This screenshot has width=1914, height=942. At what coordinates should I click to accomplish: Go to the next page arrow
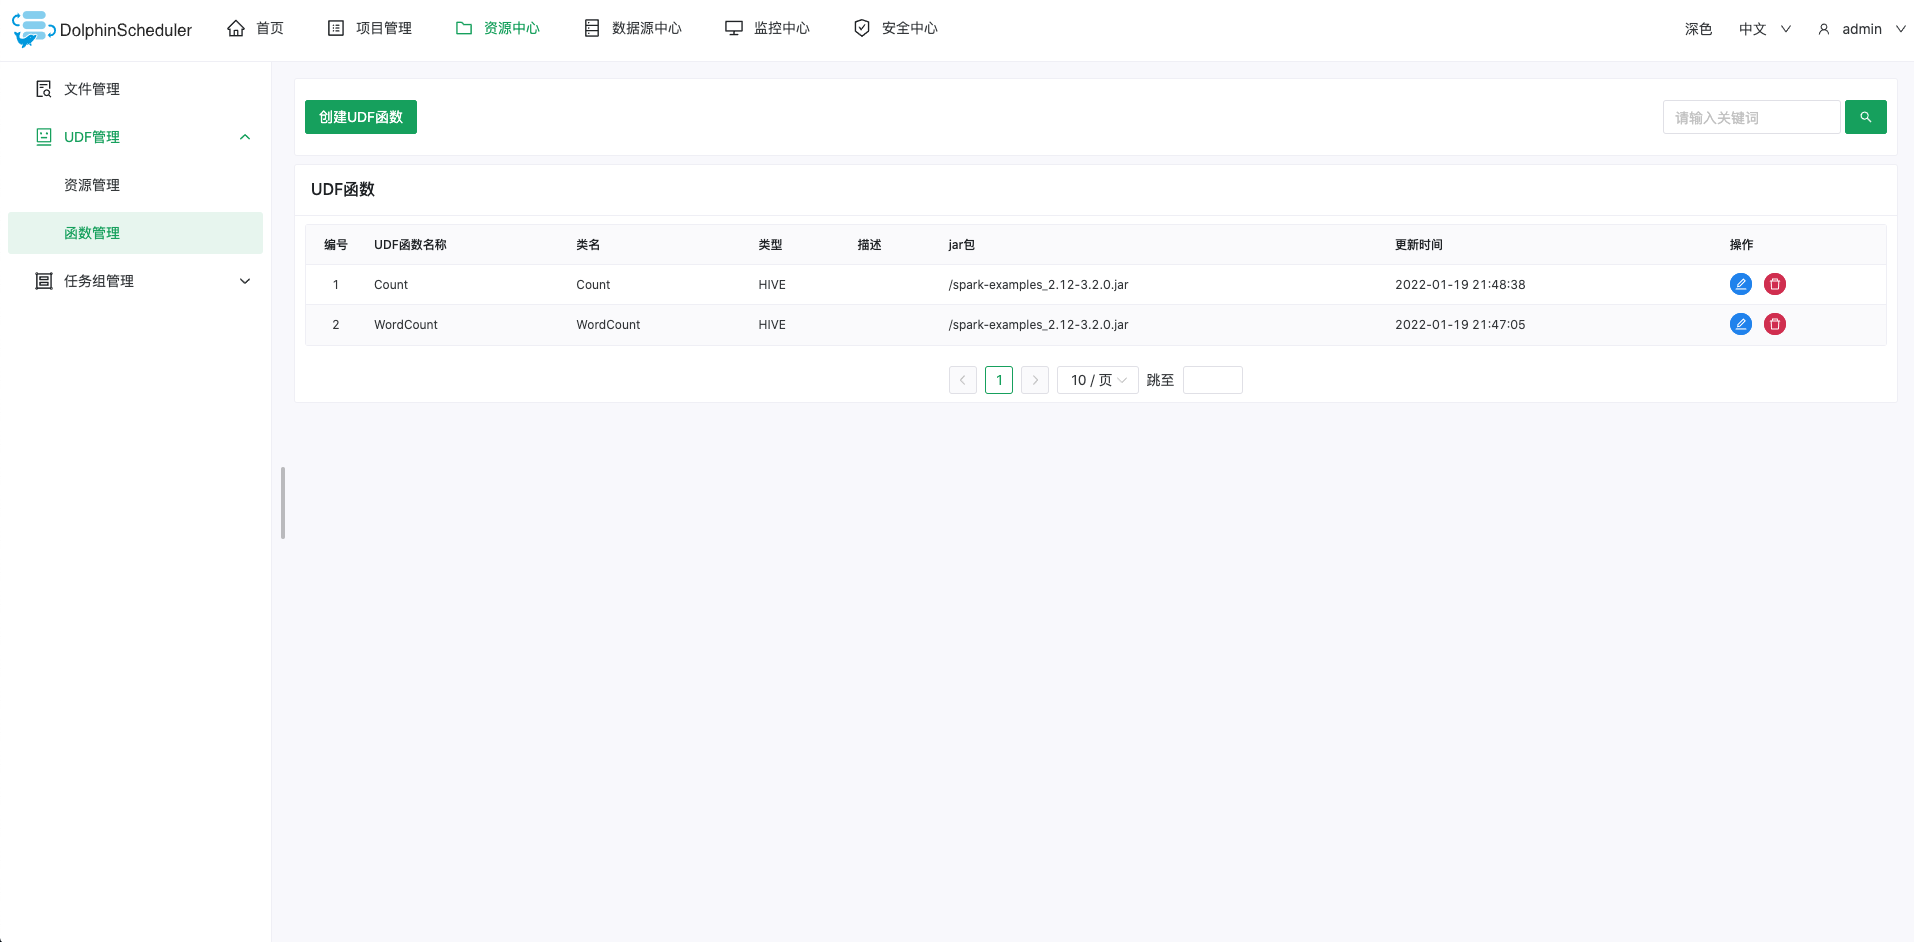1035,380
